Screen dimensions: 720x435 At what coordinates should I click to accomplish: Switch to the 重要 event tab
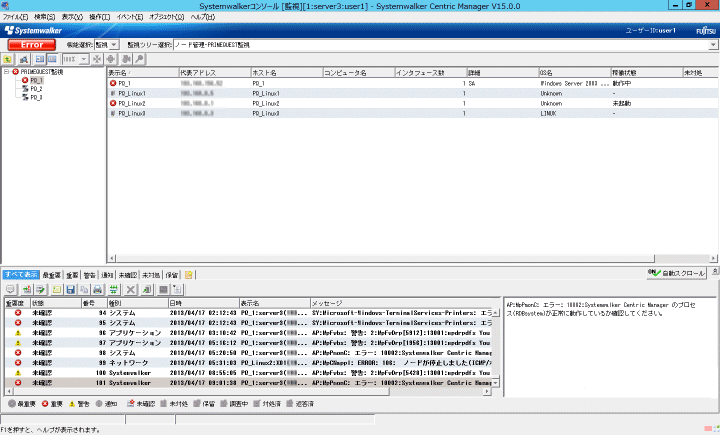tap(72, 275)
